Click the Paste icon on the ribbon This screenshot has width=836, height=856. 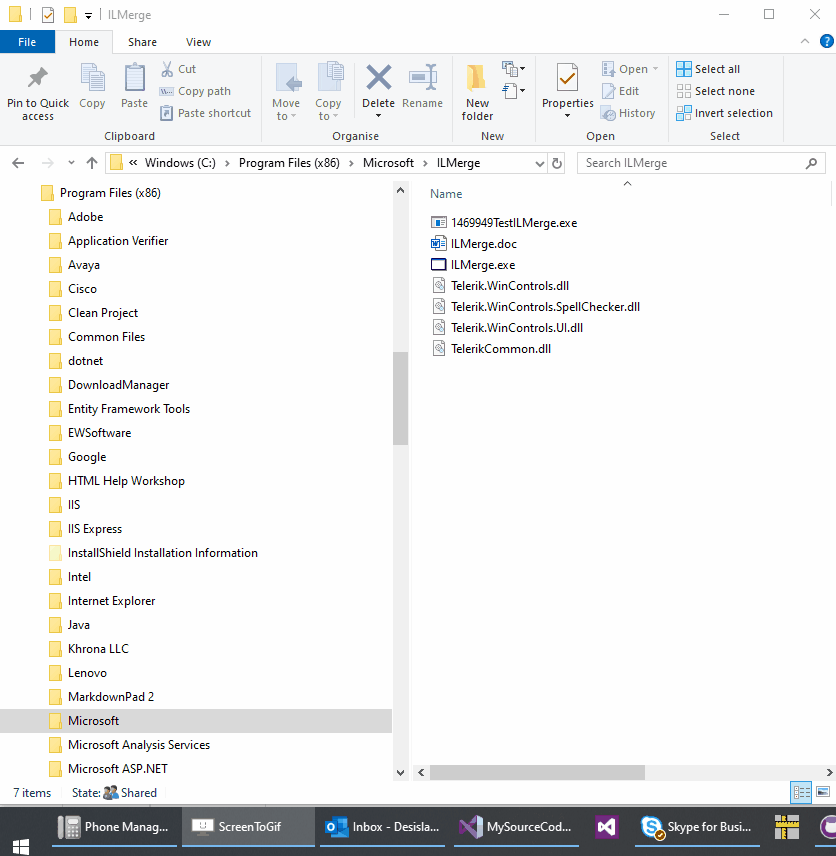(x=135, y=90)
